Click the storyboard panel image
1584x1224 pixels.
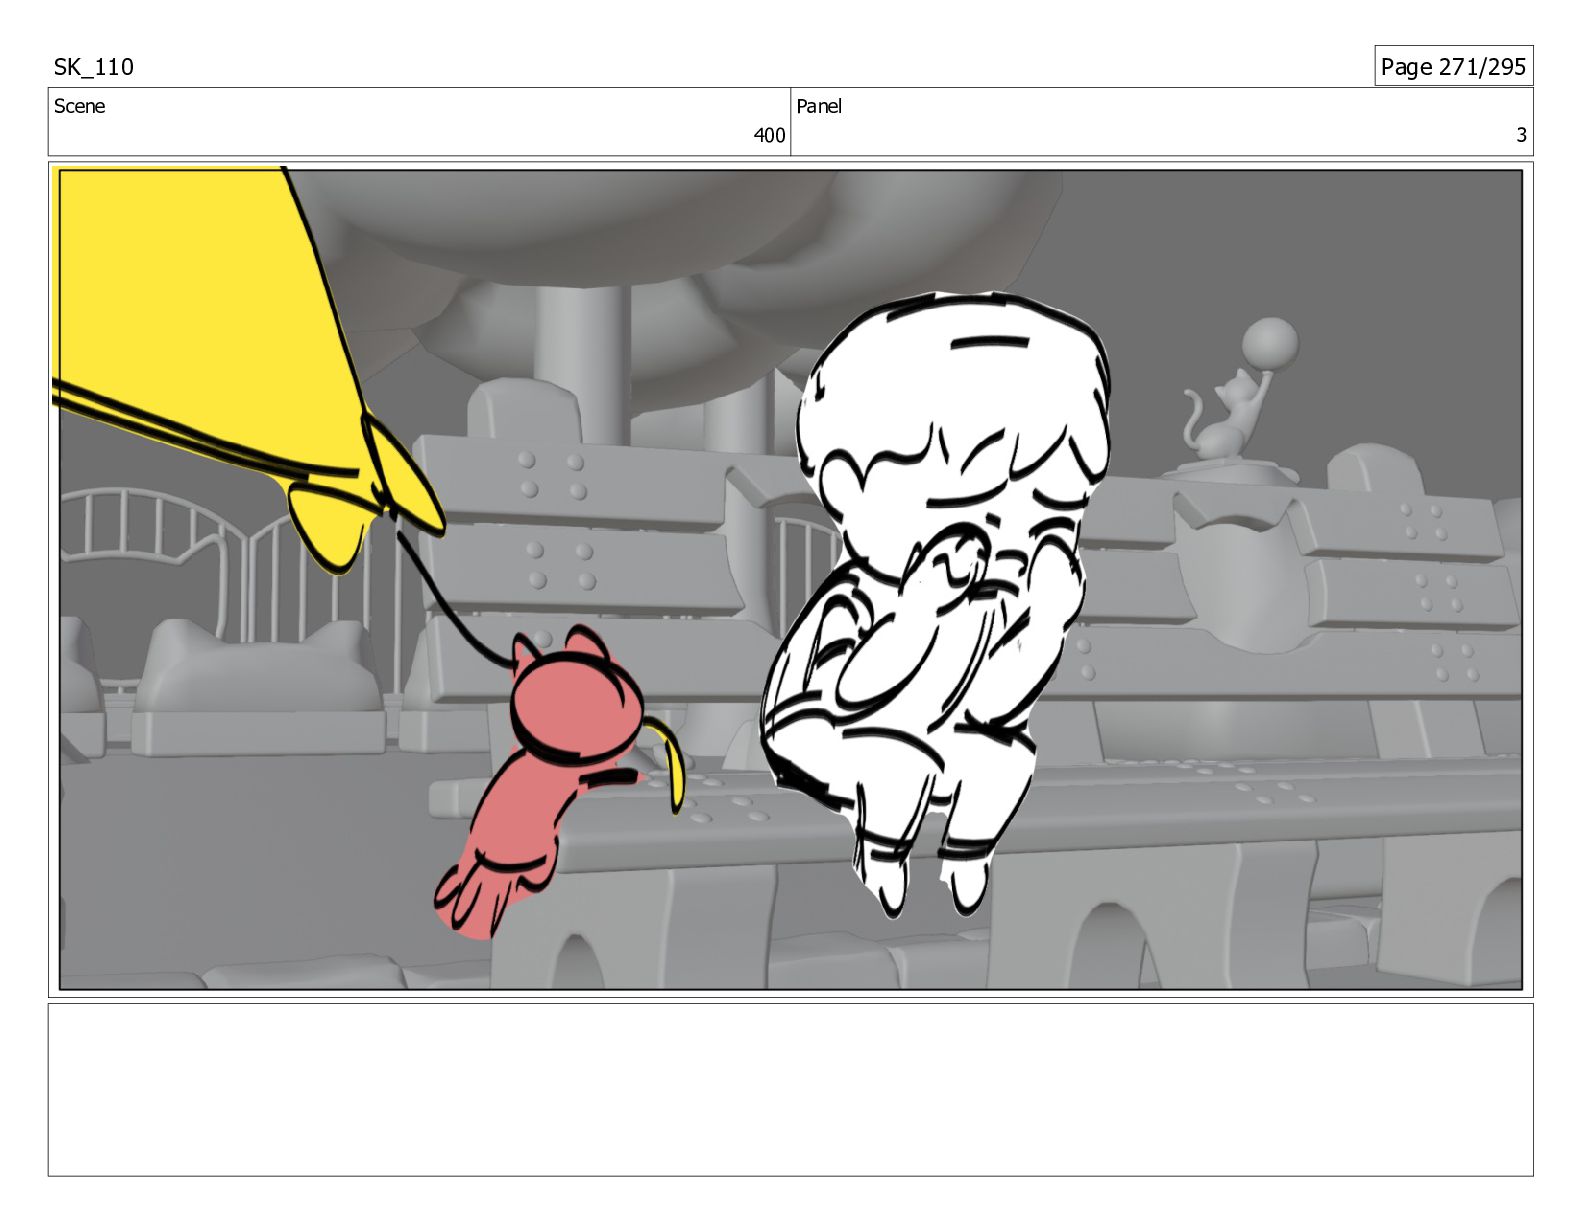(790, 579)
